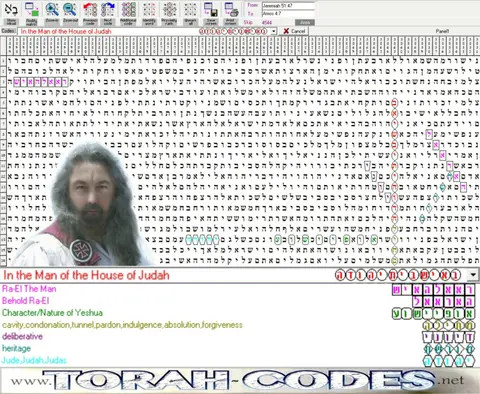The width and height of the screenshot is (480, 394).
Task: Click the pink highlighted Hebrew word in matrix row 3
Action: (x=41, y=82)
